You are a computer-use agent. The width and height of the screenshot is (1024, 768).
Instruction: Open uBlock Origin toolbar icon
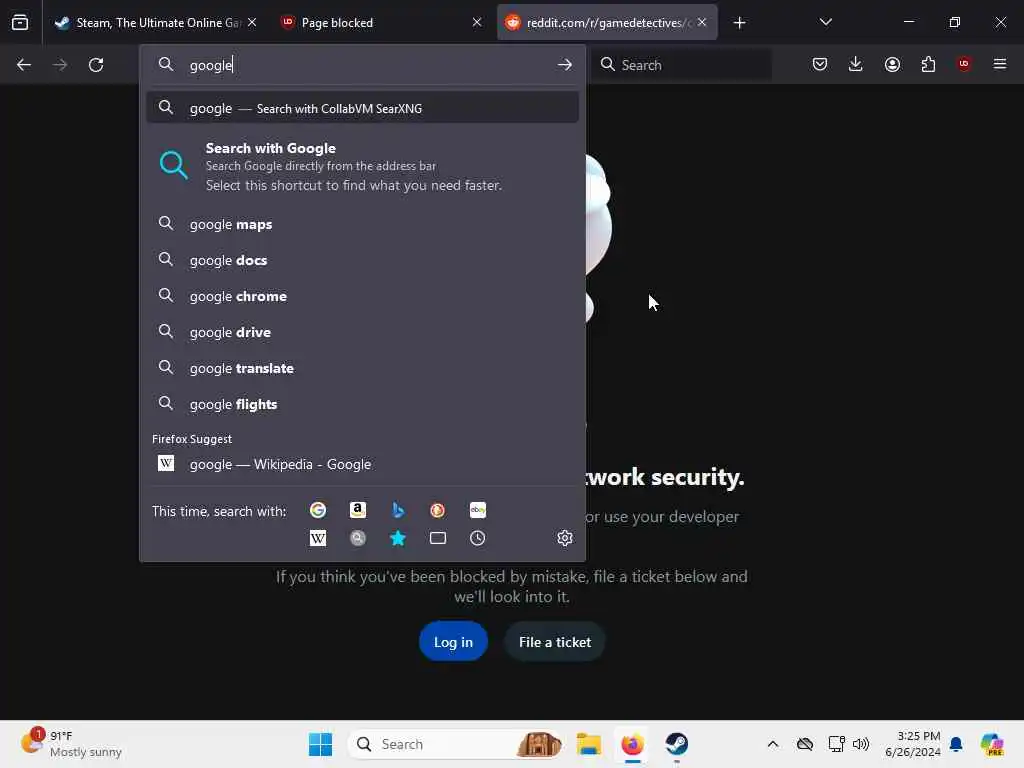point(964,64)
